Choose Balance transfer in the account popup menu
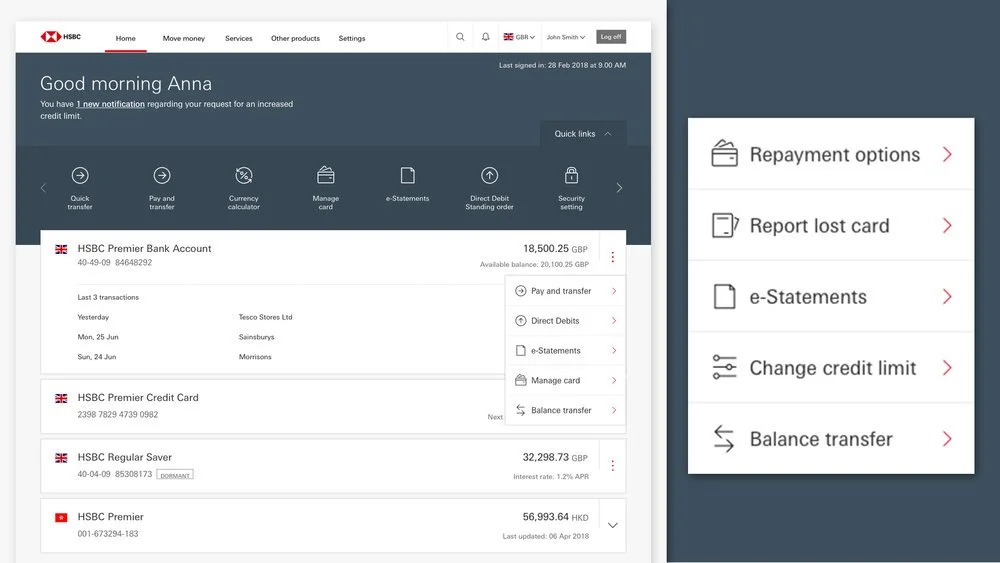 click(x=566, y=410)
